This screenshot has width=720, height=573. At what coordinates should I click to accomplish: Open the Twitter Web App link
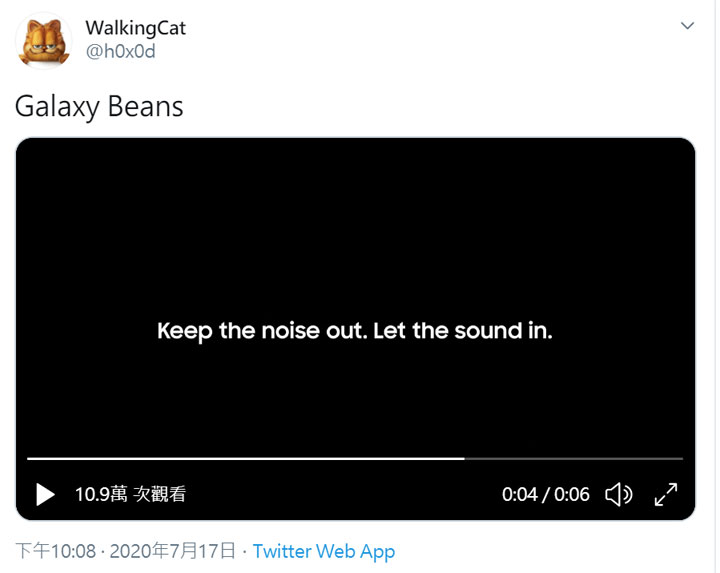[x=323, y=551]
